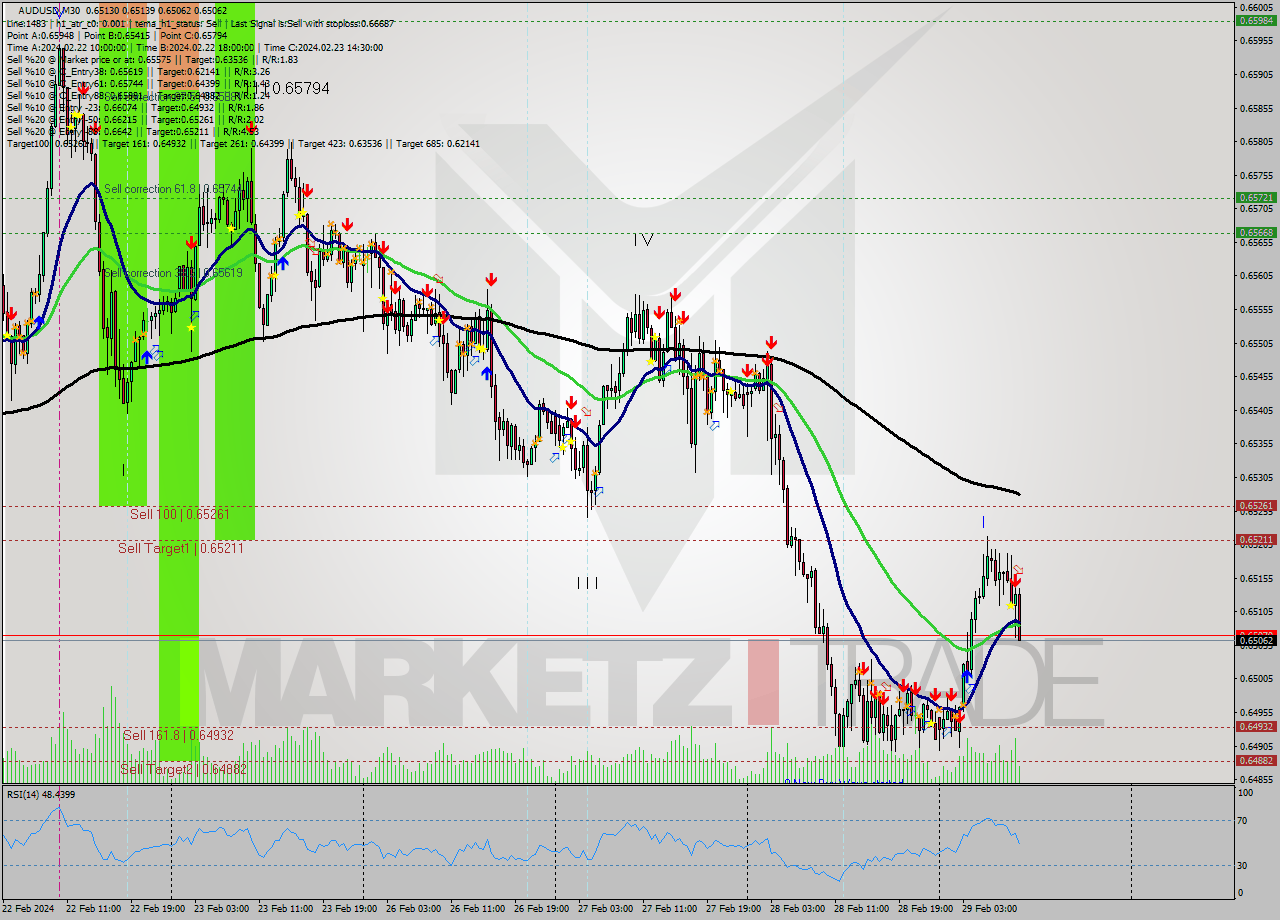Click the 'Sell Target2 | 0.64882' label
The image size is (1280, 920).
click(x=183, y=769)
